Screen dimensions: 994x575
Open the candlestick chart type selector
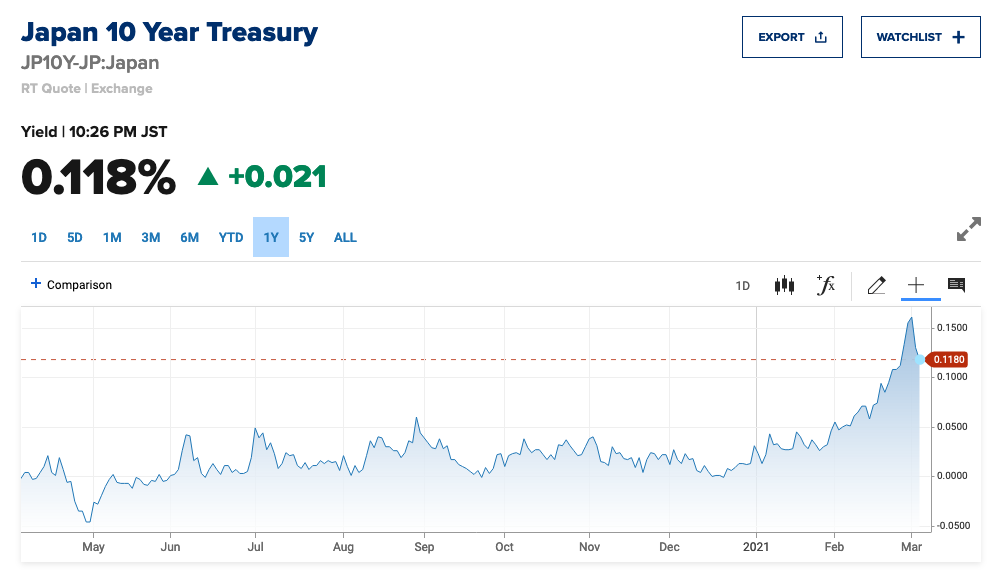point(784,285)
